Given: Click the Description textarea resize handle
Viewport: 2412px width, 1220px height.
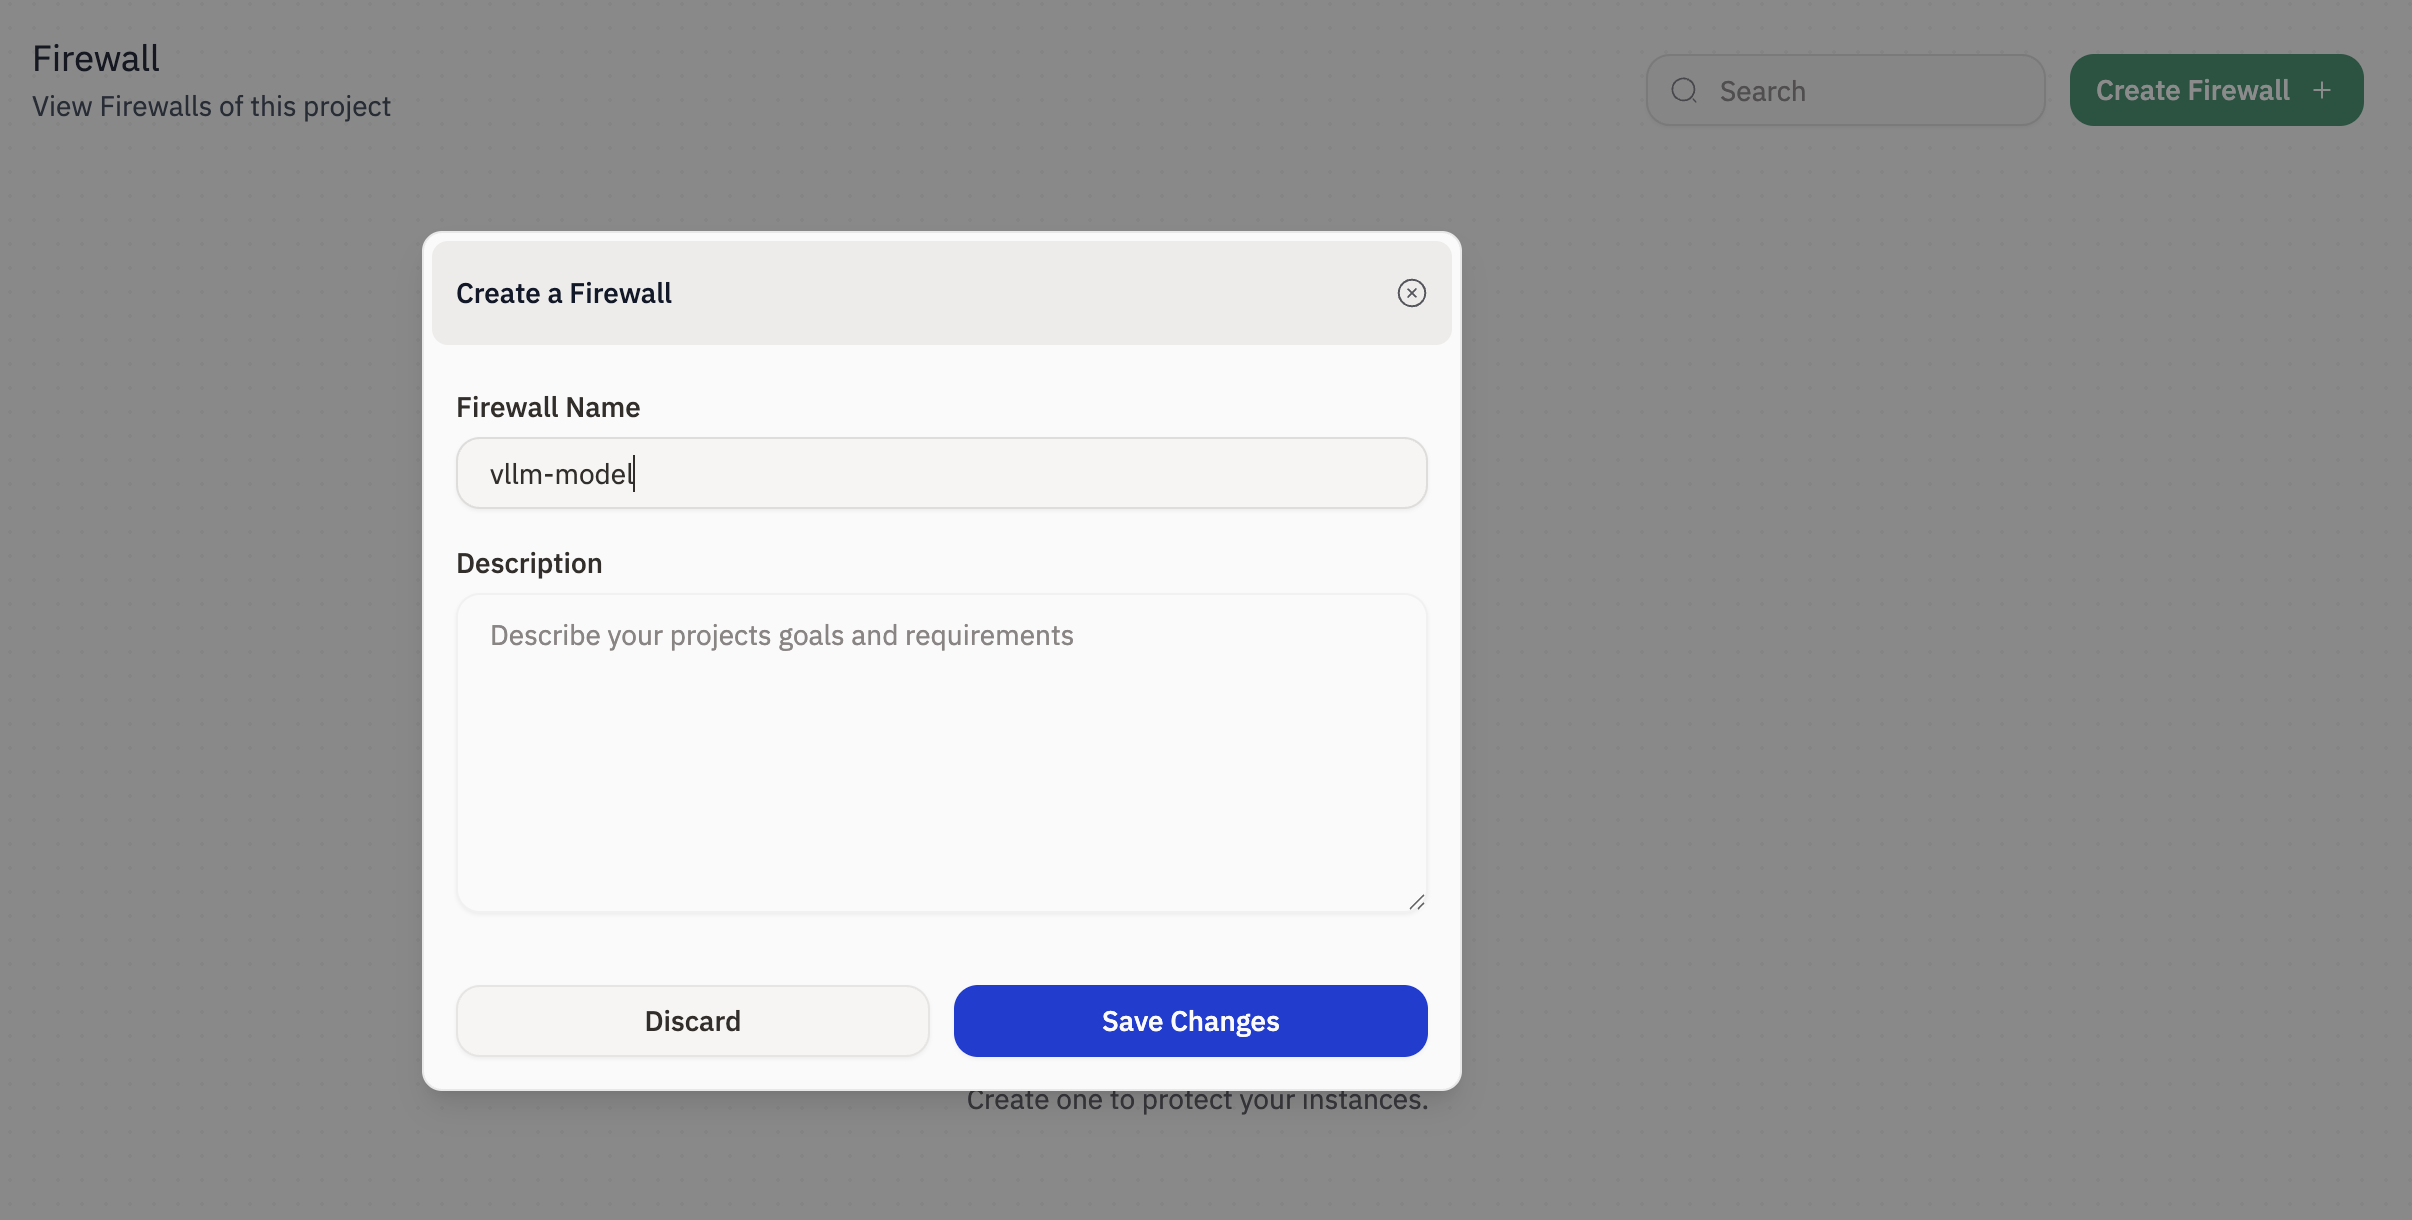Looking at the screenshot, I should 1416,902.
